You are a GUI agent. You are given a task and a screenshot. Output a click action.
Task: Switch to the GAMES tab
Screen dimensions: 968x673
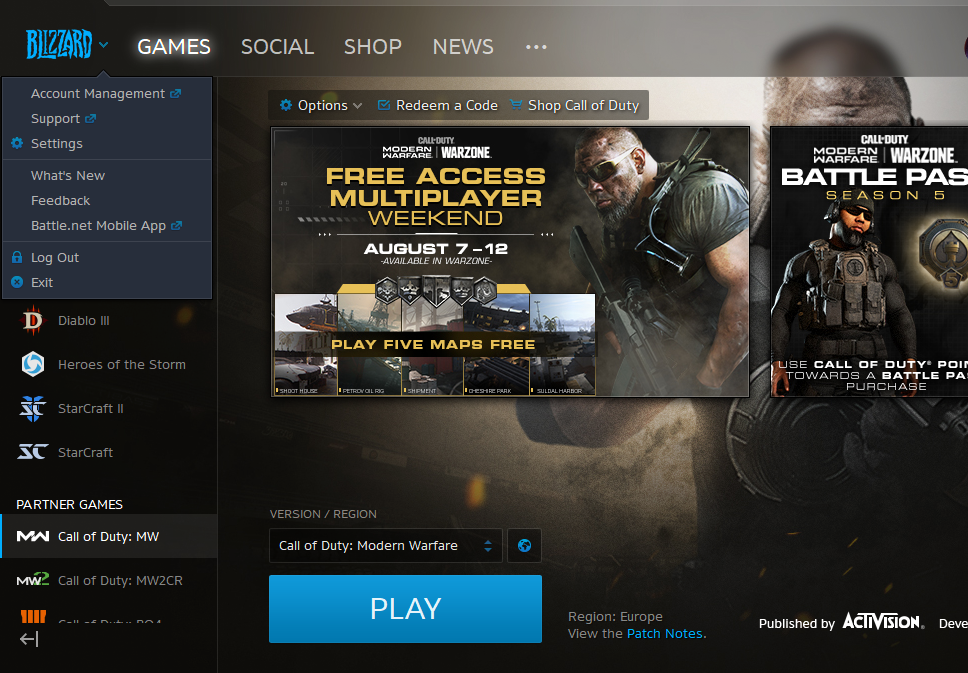coord(173,47)
